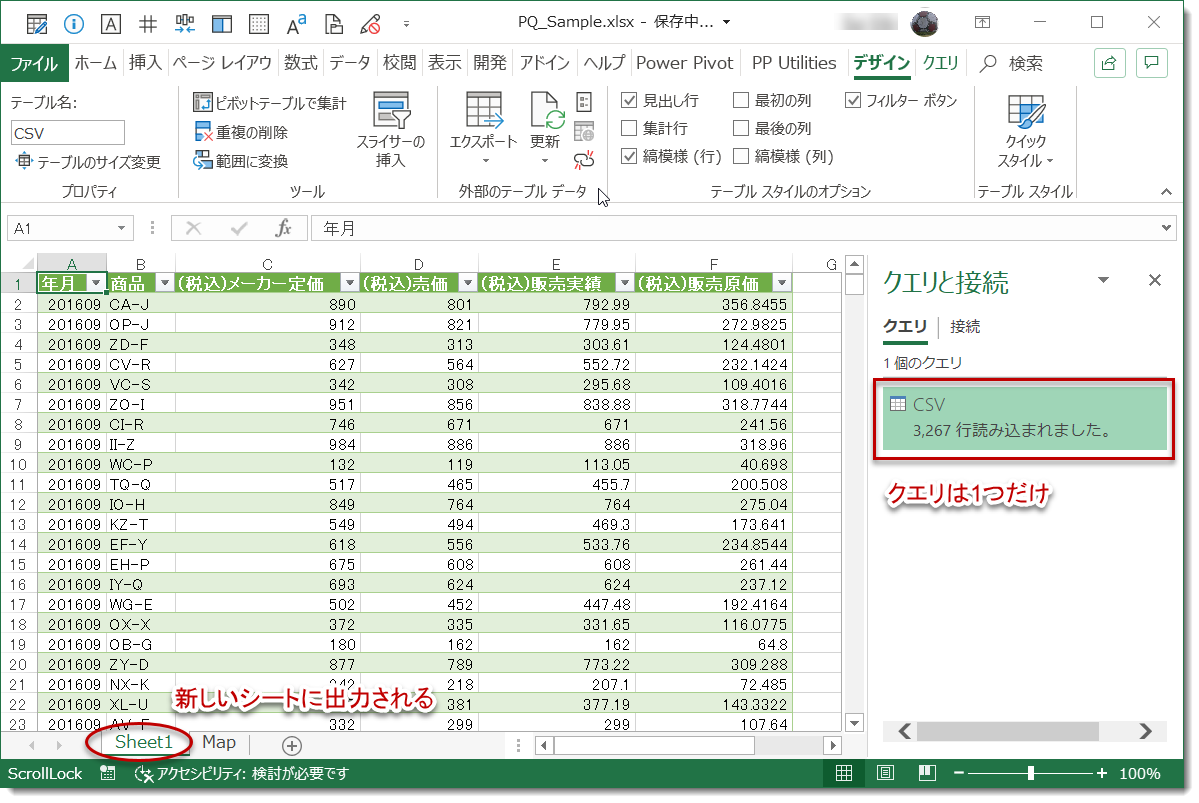1199x803 pixels.
Task: Click the リンク解除 (Unlink) icon below 更新
Action: [585, 160]
